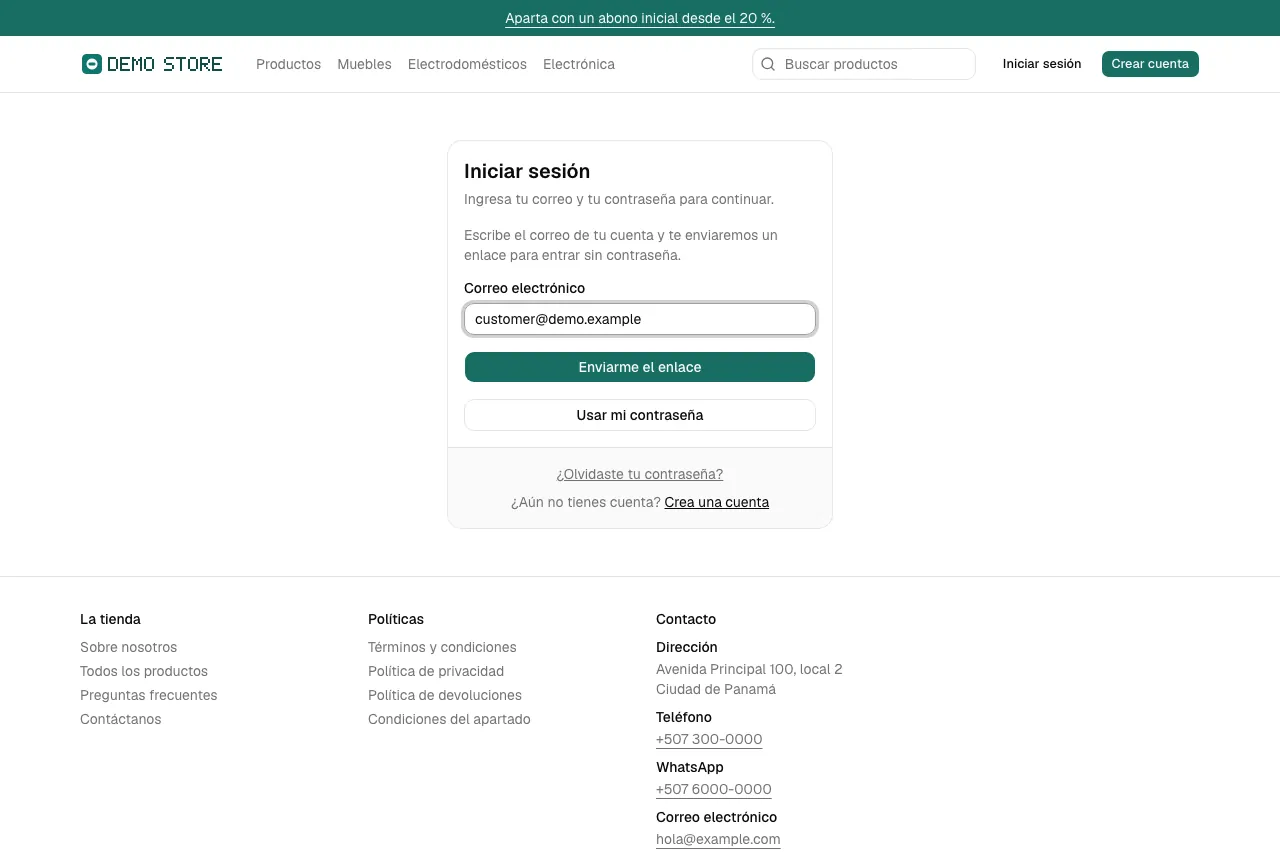This screenshot has width=1280, height=860.
Task: View Política de devoluciones
Action: click(445, 695)
